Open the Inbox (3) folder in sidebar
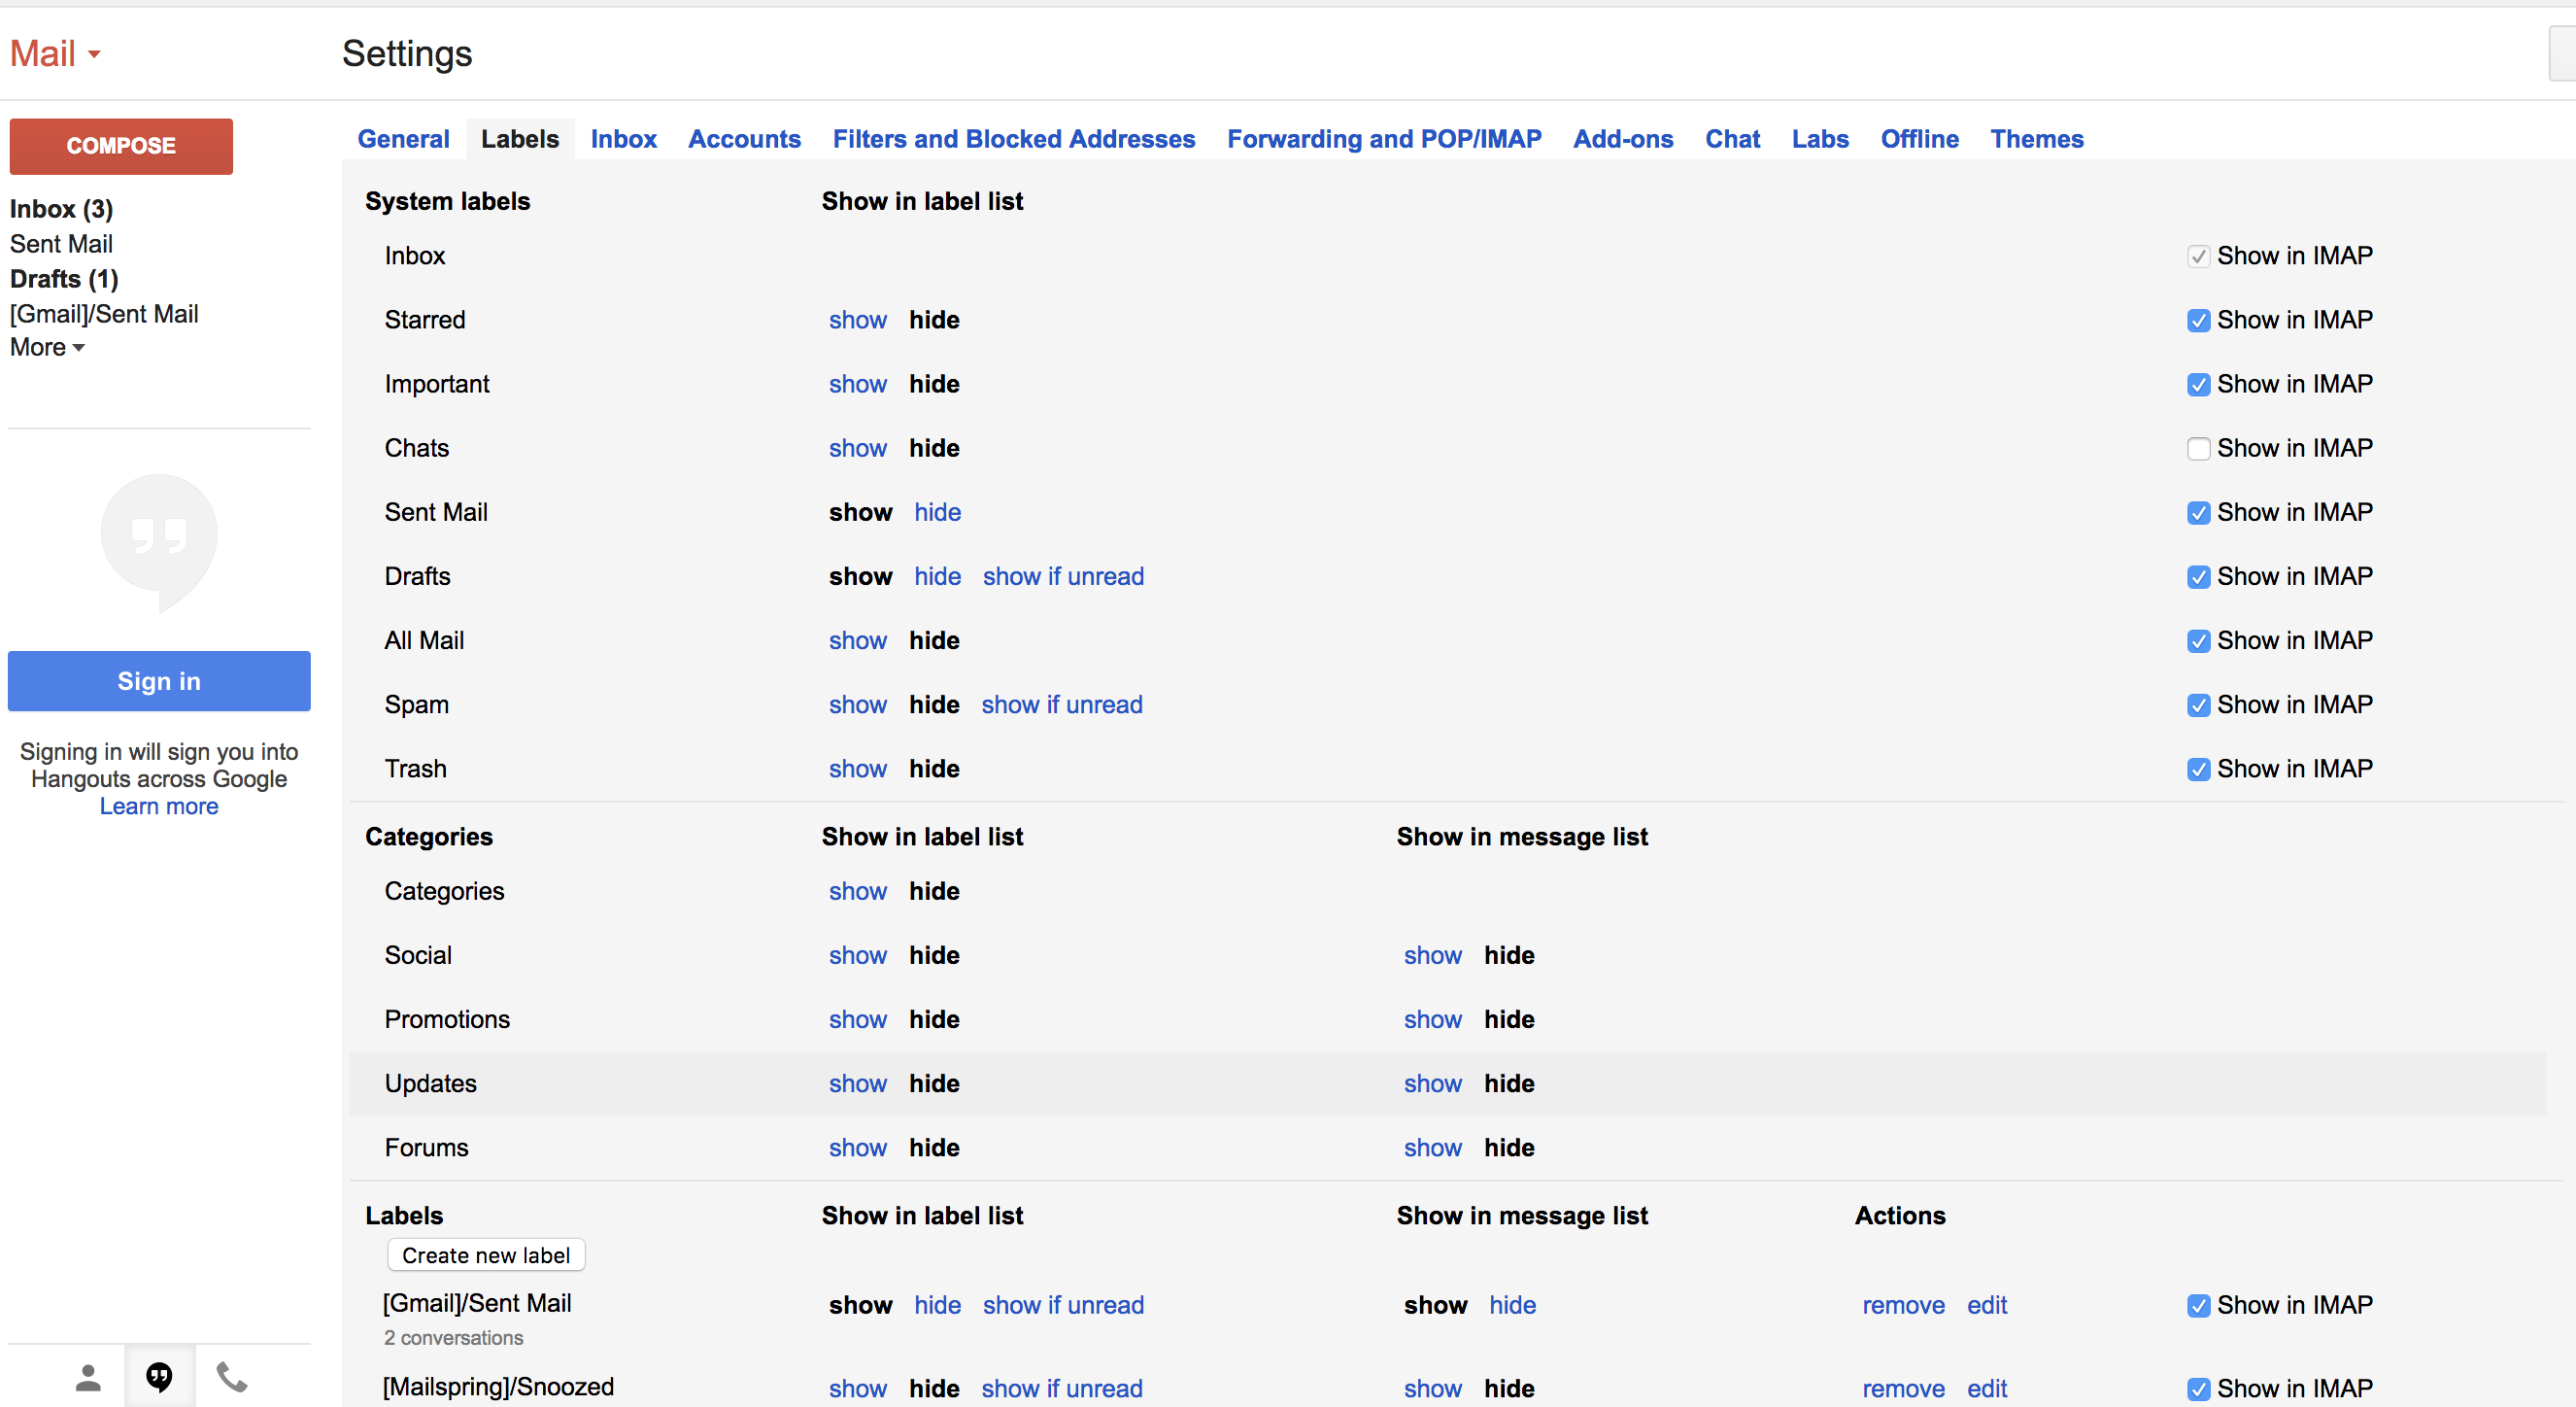Viewport: 2576px width, 1407px height. click(60, 208)
